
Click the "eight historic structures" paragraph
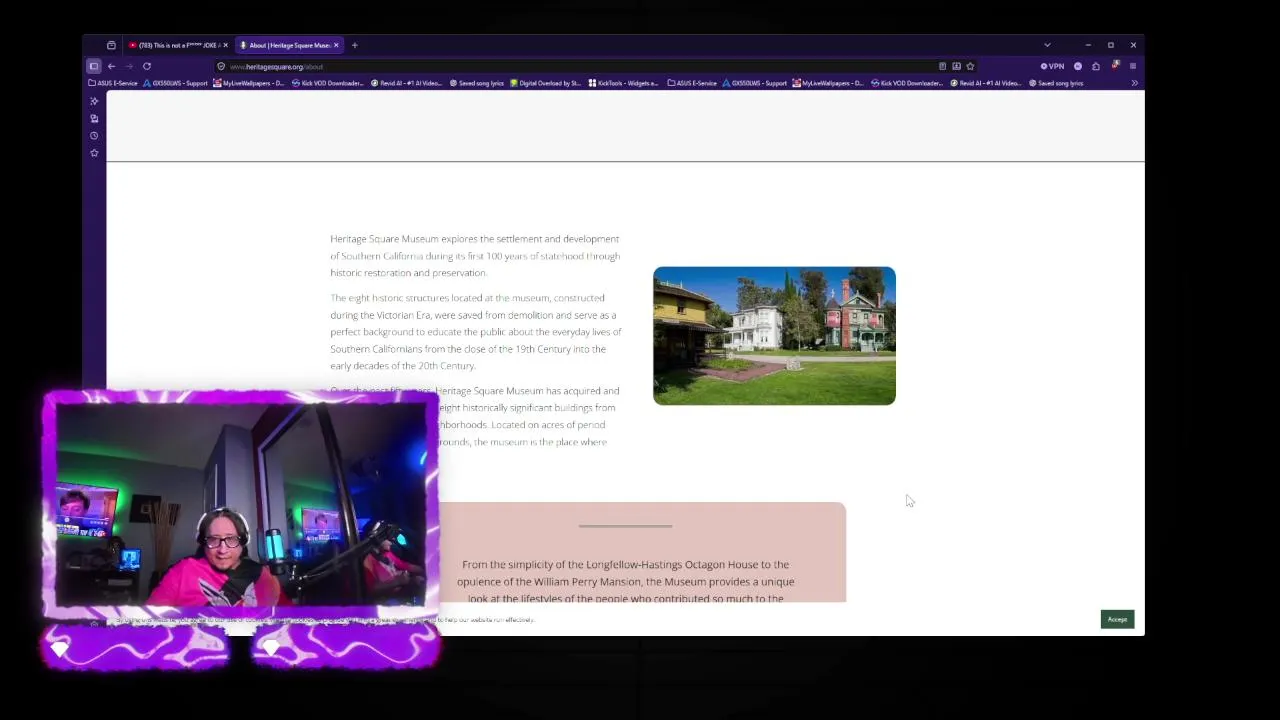coord(476,332)
